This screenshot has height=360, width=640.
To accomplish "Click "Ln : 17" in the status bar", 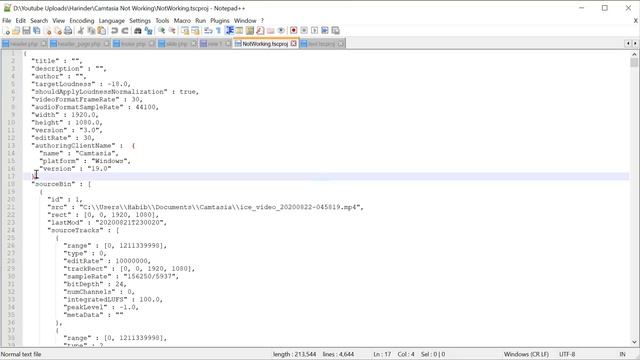I will point(382,354).
